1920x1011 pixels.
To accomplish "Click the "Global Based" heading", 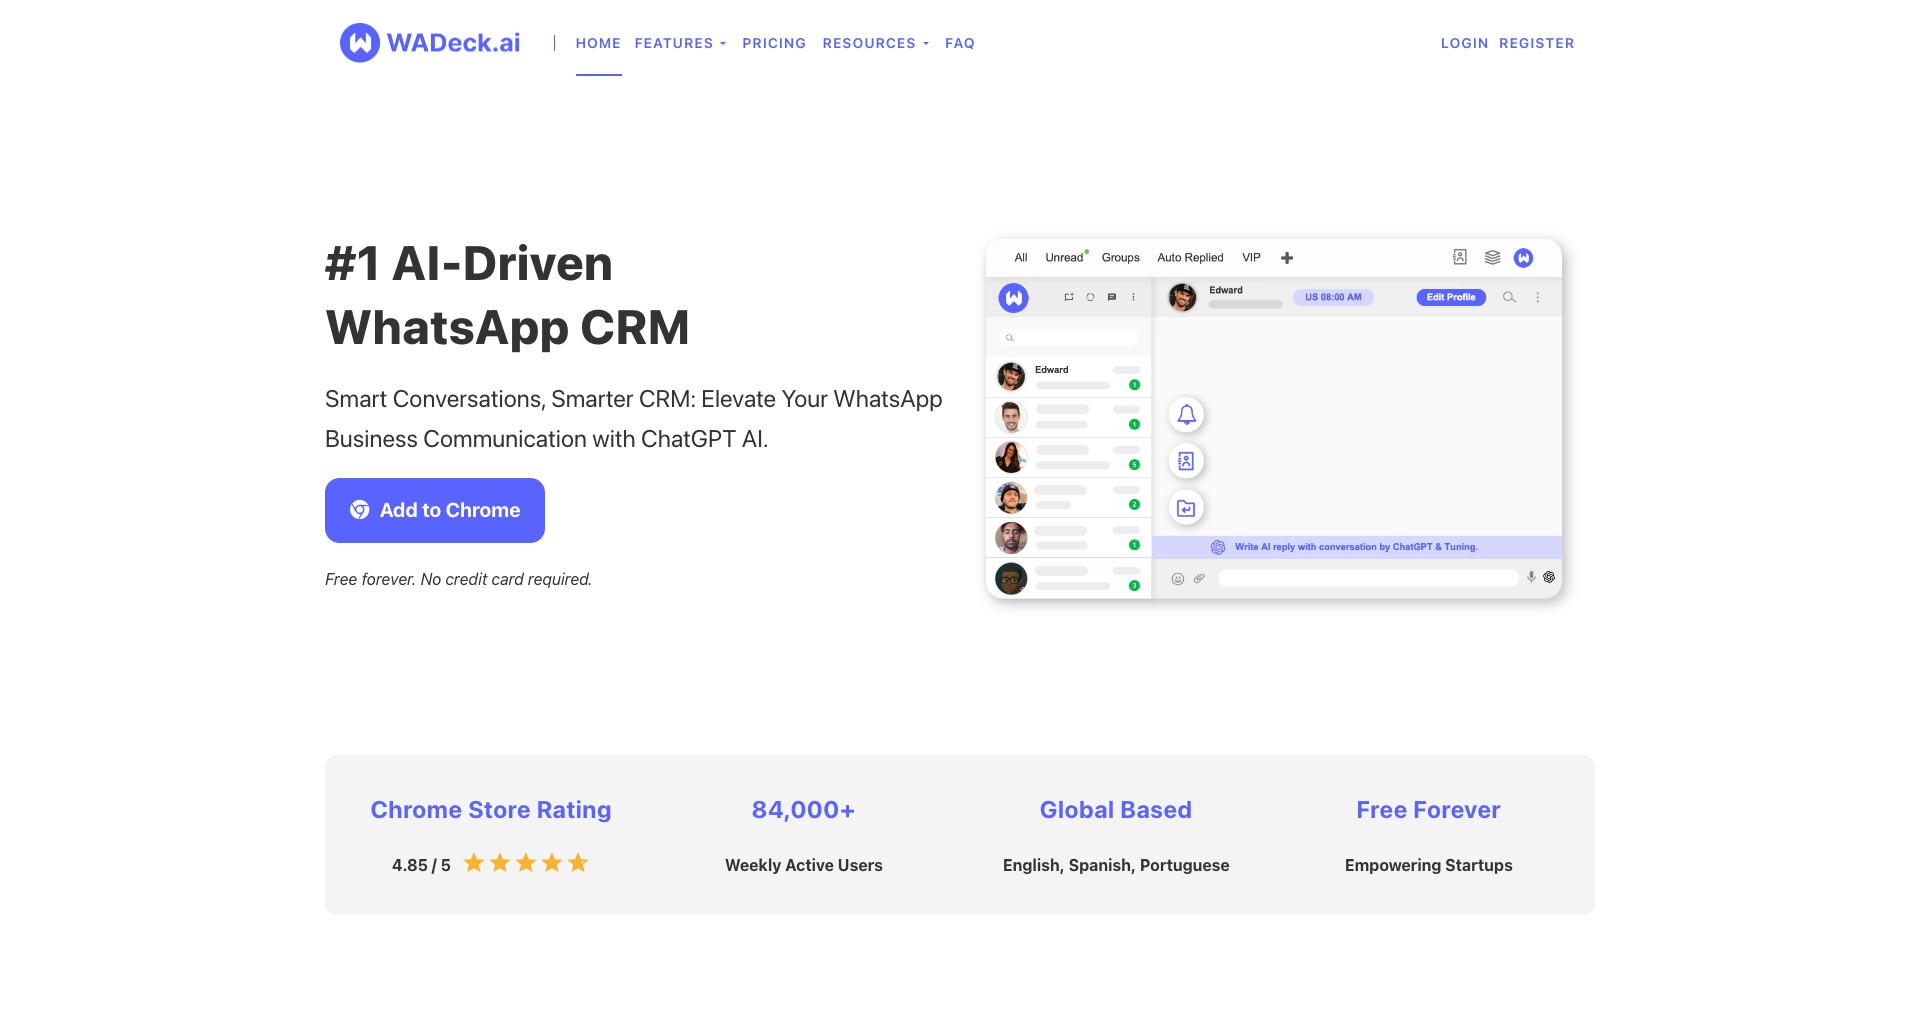I will click(x=1116, y=810).
